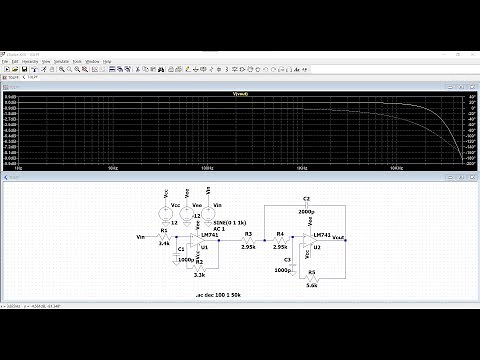Screen dimensions: 480x360
Task: Click the Copy toolbar icon
Action: [145, 69]
